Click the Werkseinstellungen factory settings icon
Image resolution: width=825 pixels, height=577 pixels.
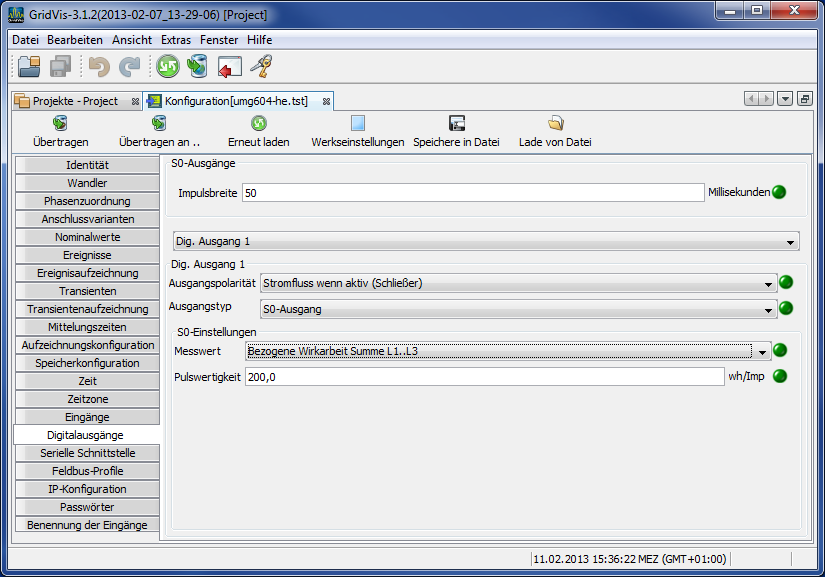356,130
